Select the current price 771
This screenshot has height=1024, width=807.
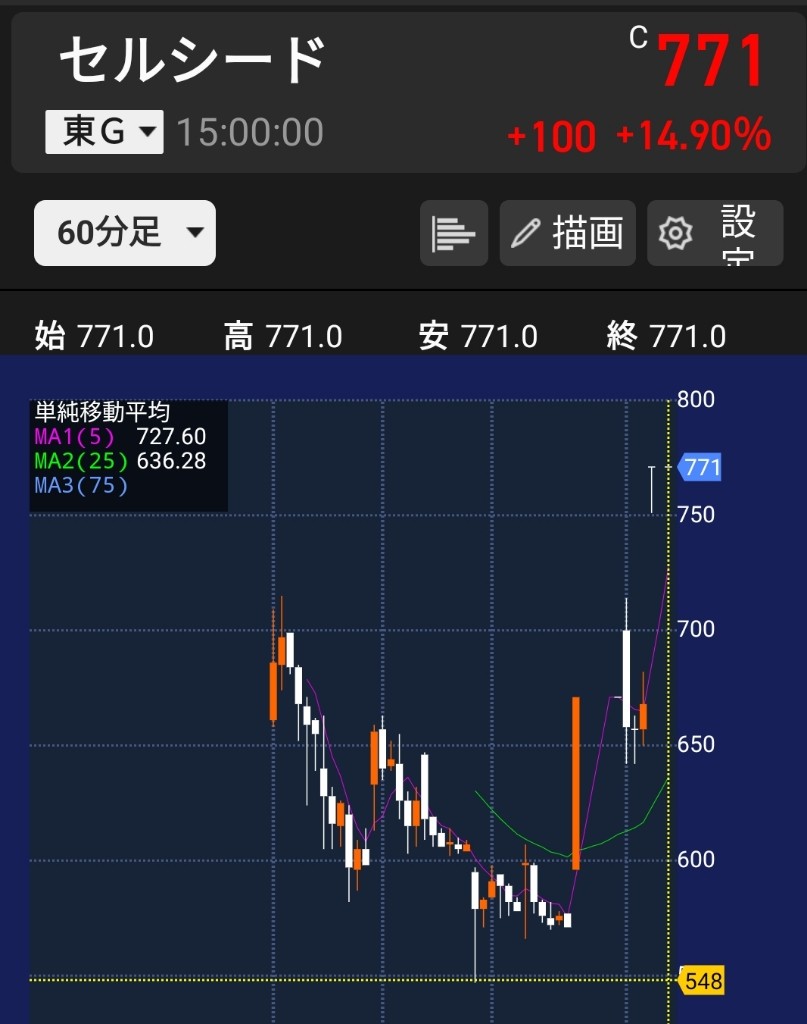click(711, 61)
